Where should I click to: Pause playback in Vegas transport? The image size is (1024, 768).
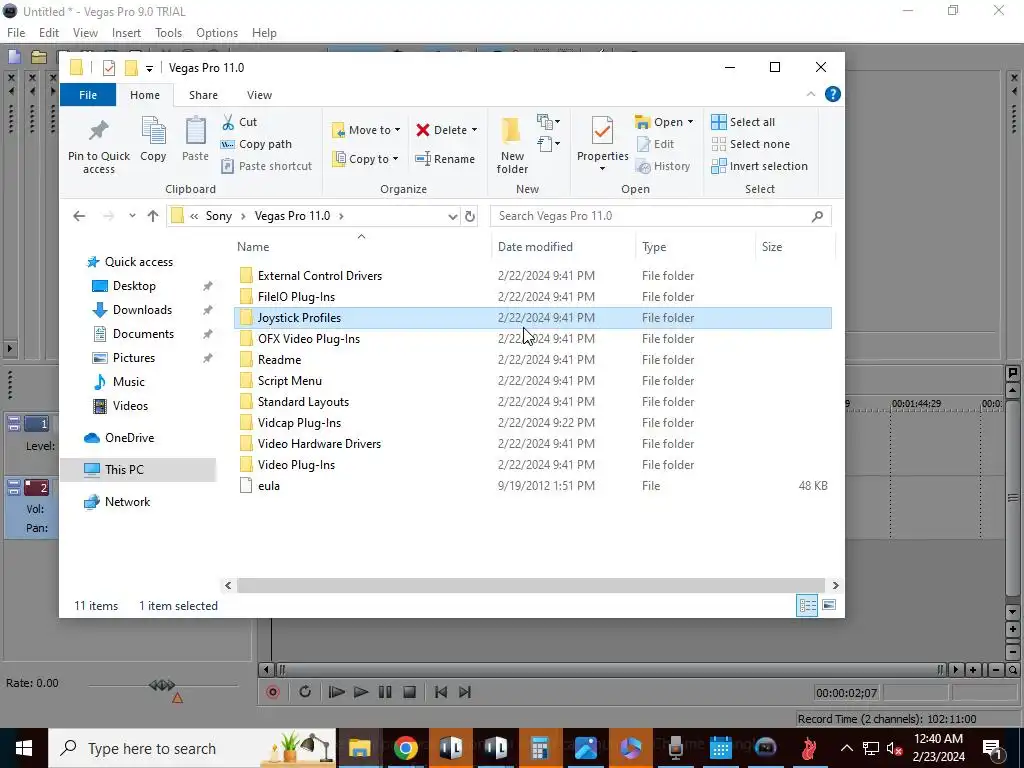pos(385,692)
